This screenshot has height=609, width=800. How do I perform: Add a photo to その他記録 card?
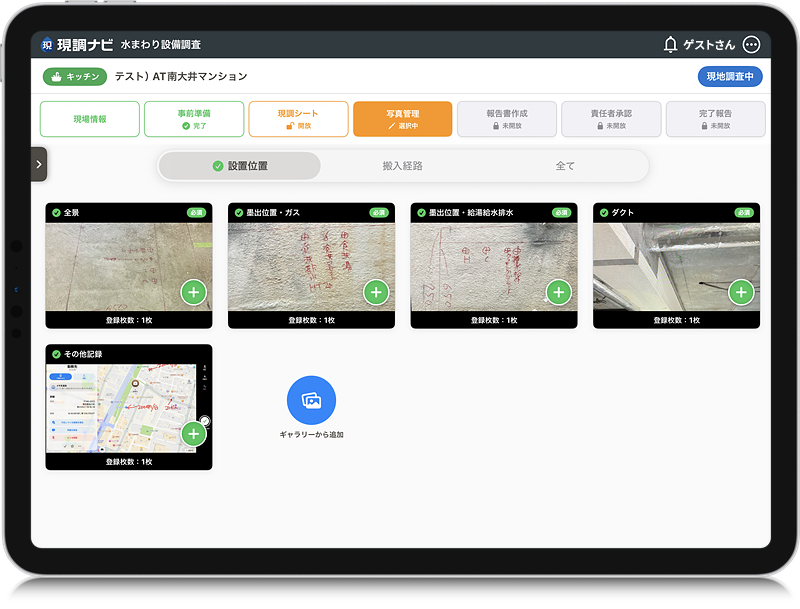(x=193, y=434)
